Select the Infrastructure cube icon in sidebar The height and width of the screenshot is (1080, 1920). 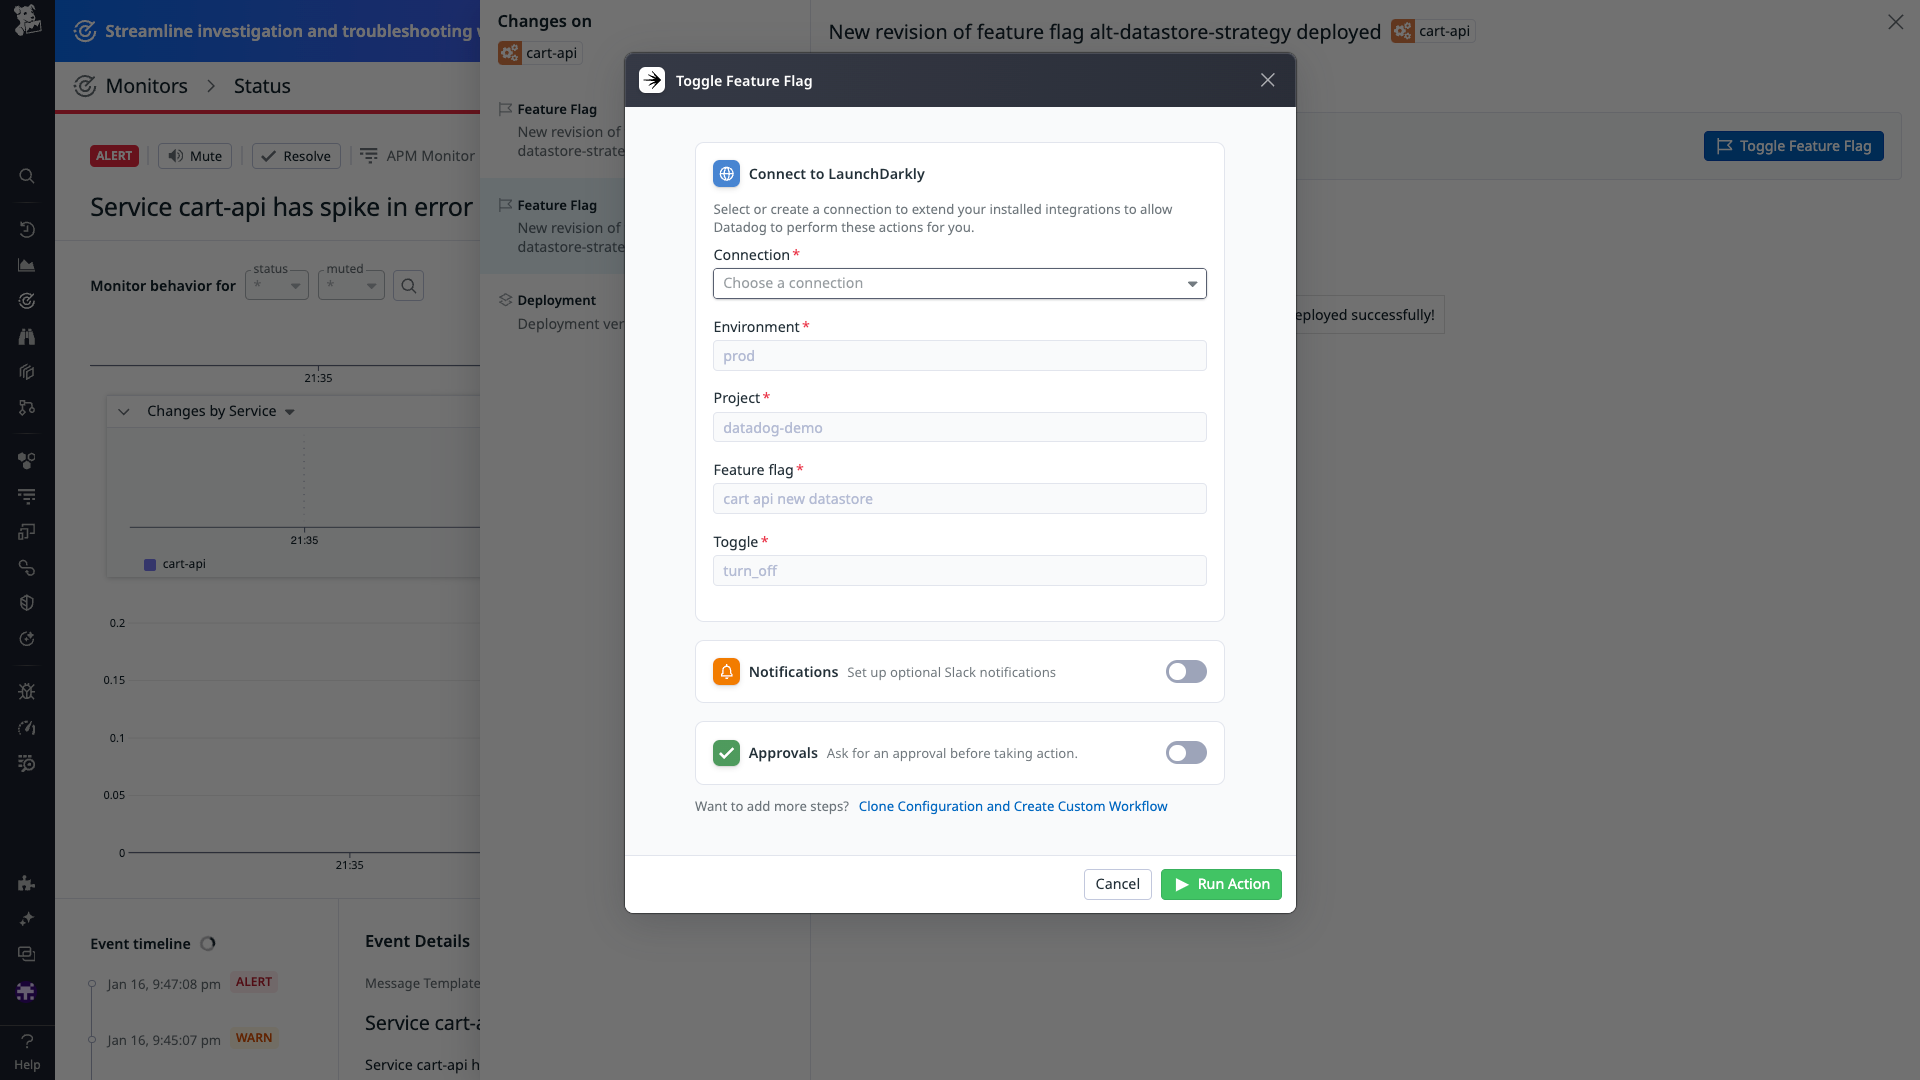pos(27,371)
